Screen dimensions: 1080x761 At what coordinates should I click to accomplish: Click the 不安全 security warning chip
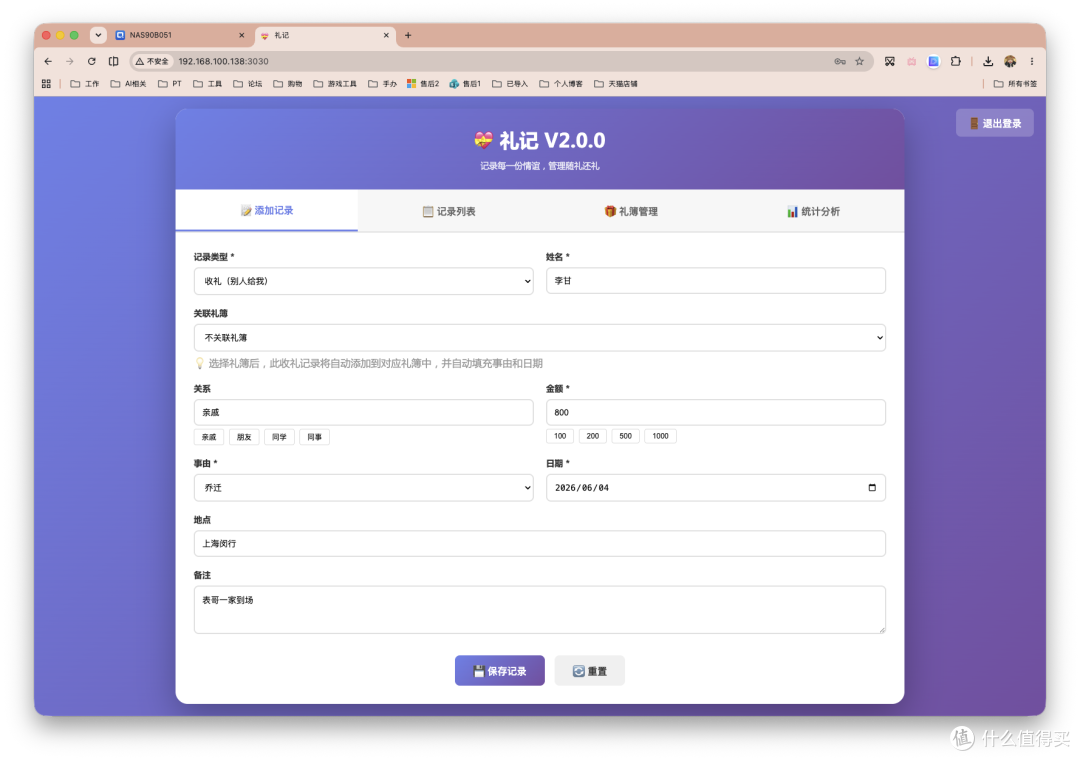(152, 61)
